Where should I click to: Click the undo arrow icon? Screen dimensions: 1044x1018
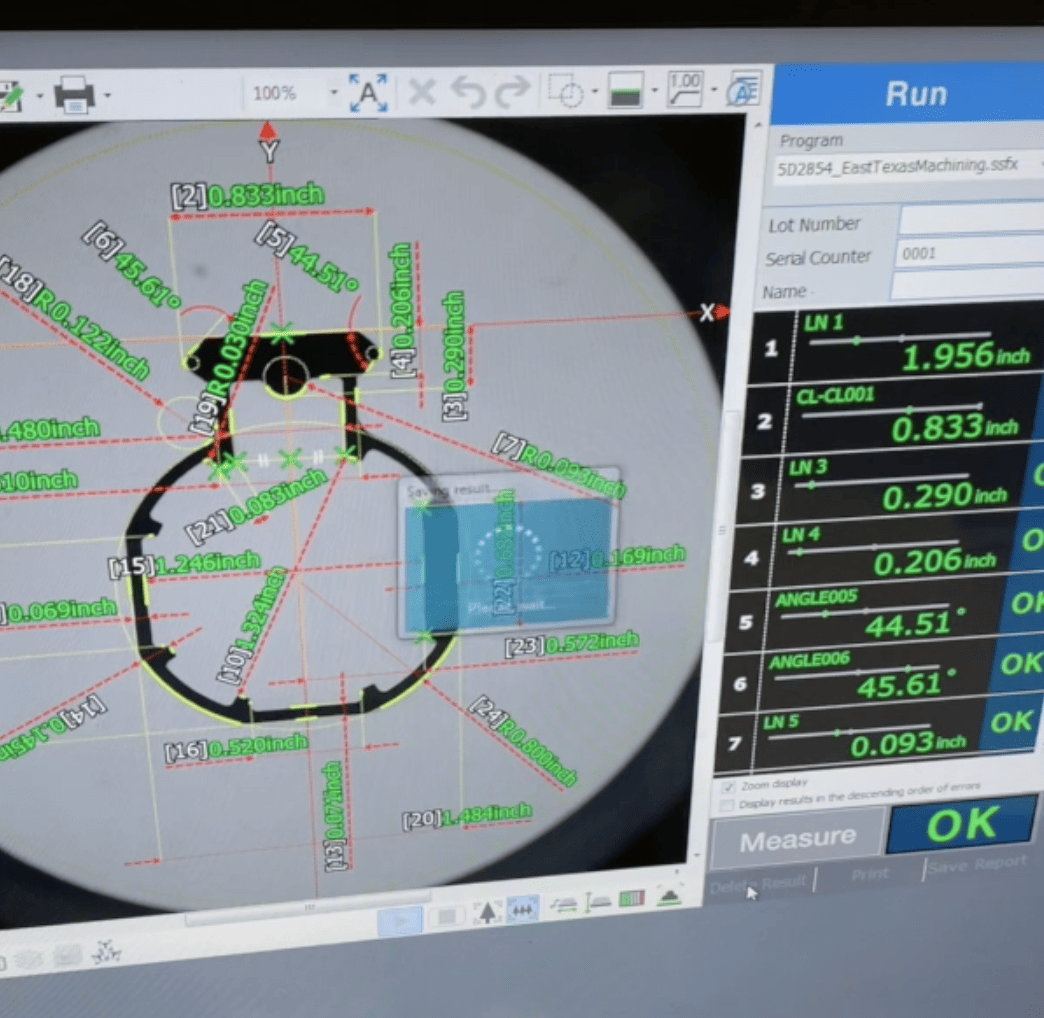click(468, 92)
